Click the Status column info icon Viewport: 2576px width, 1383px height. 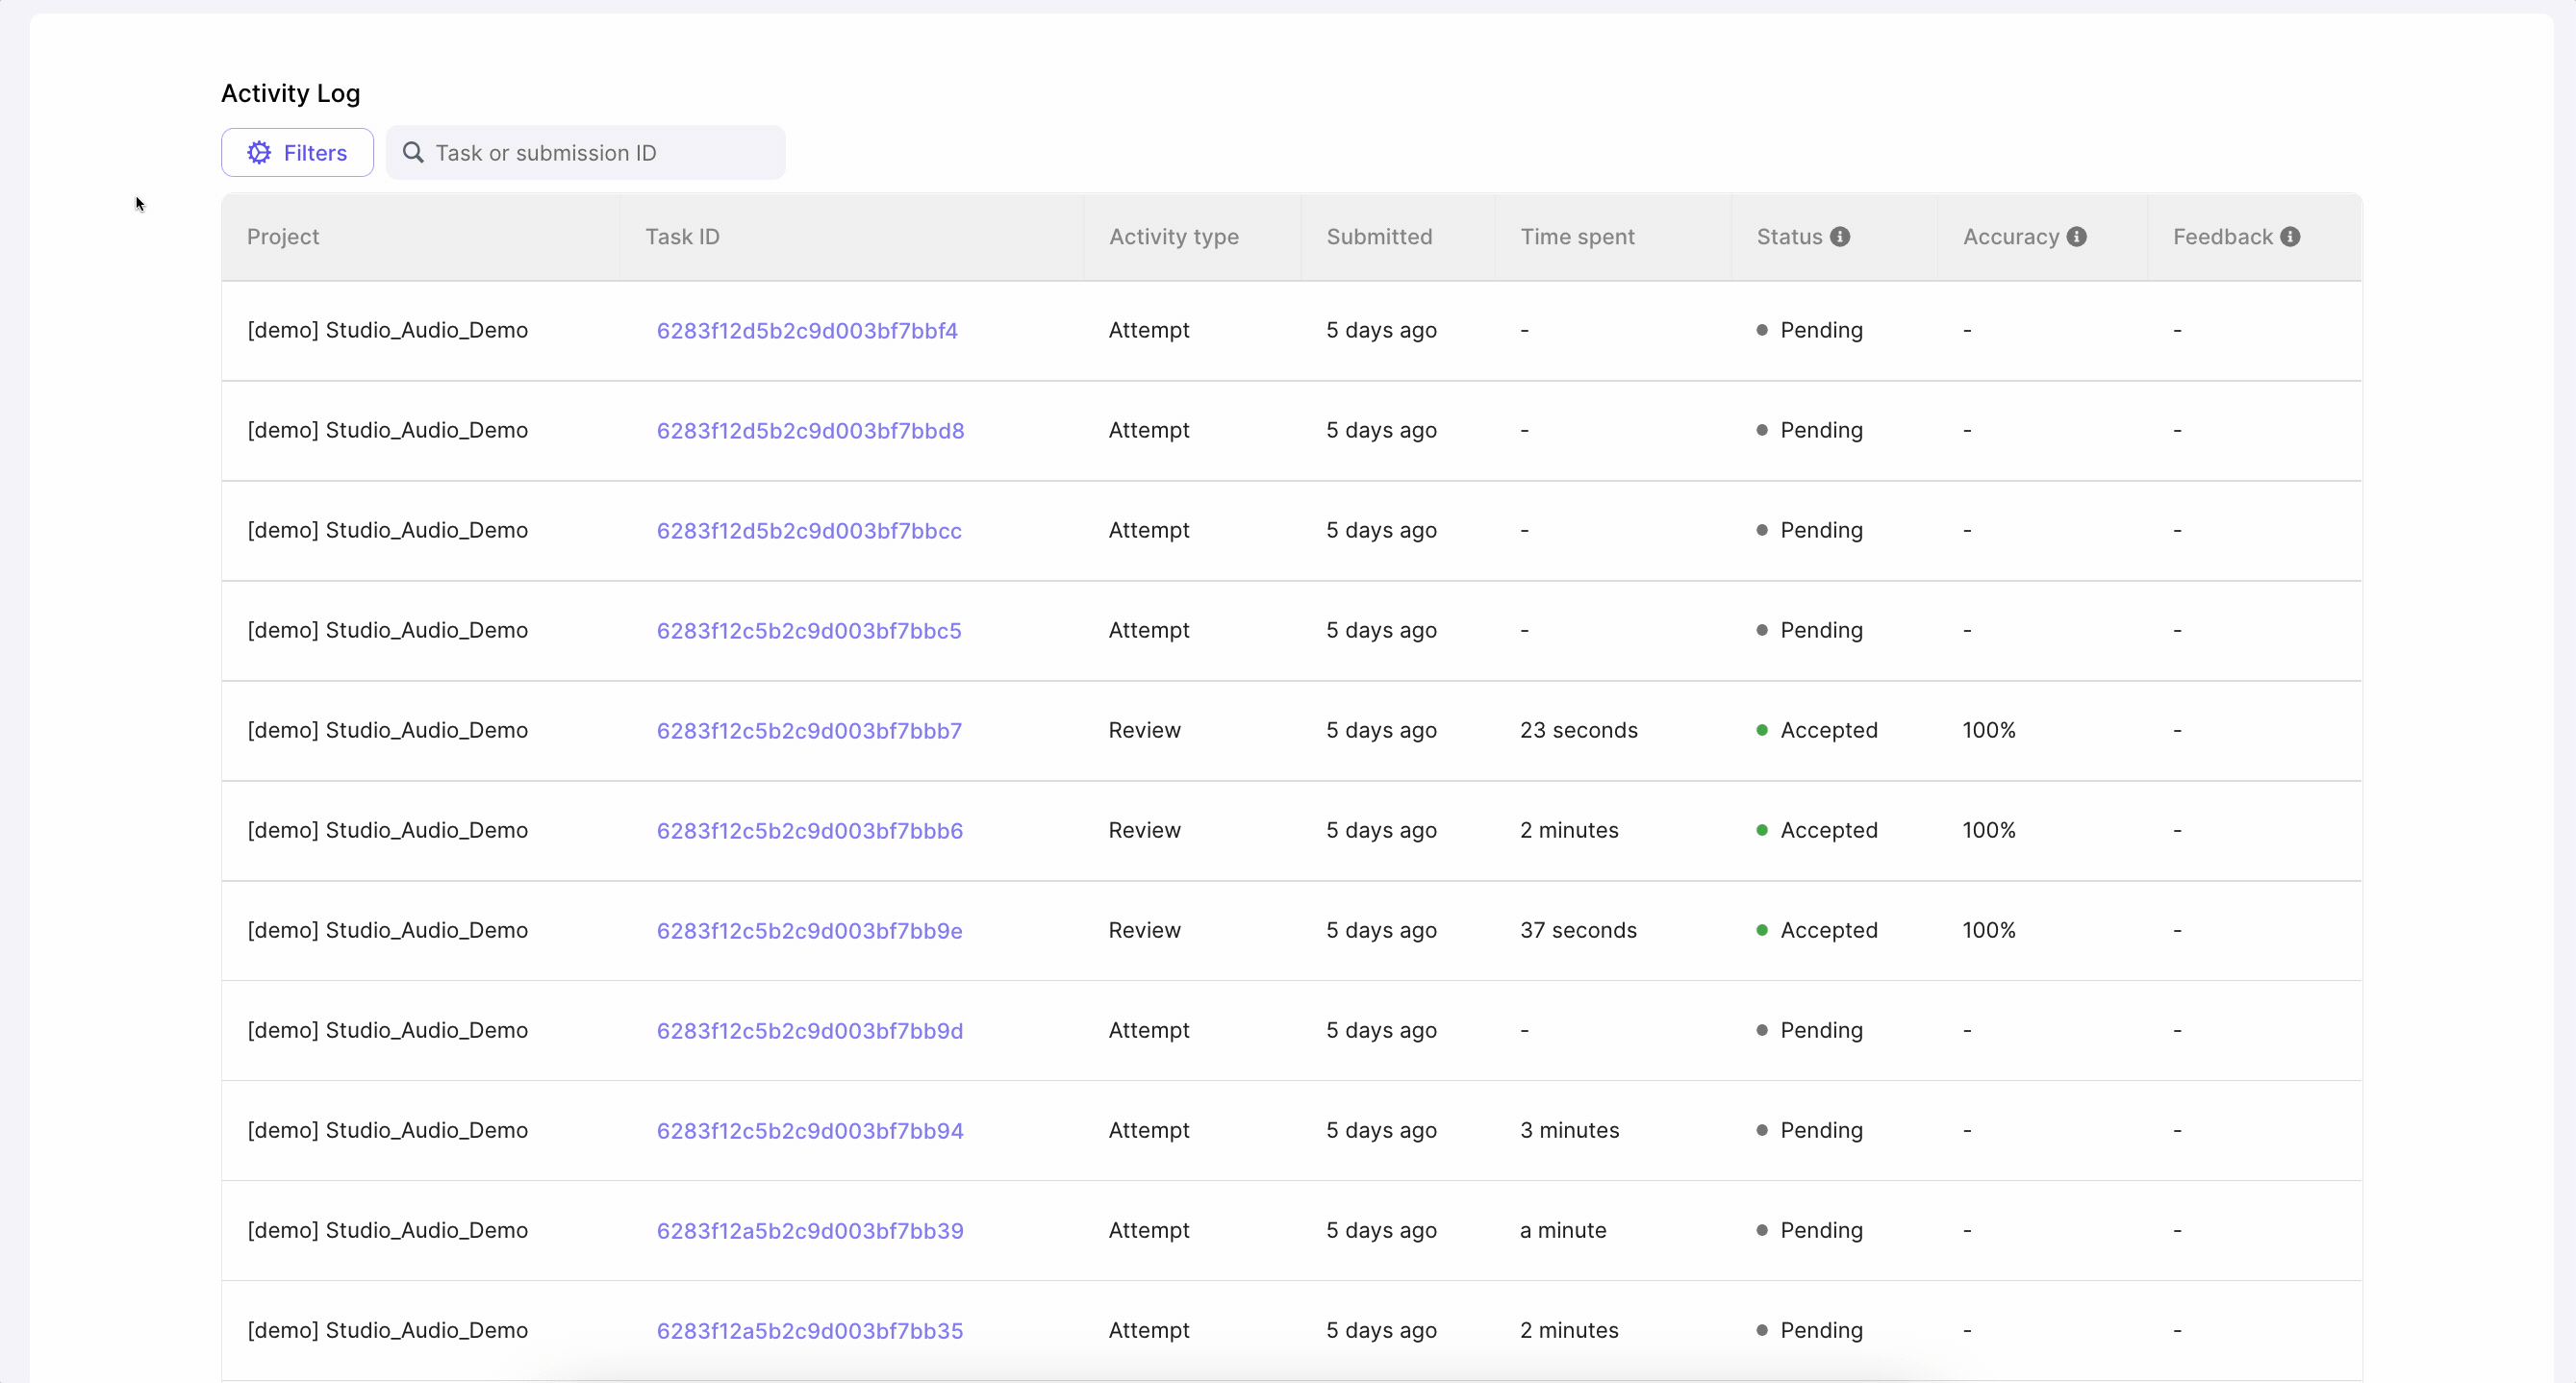[x=1840, y=237]
